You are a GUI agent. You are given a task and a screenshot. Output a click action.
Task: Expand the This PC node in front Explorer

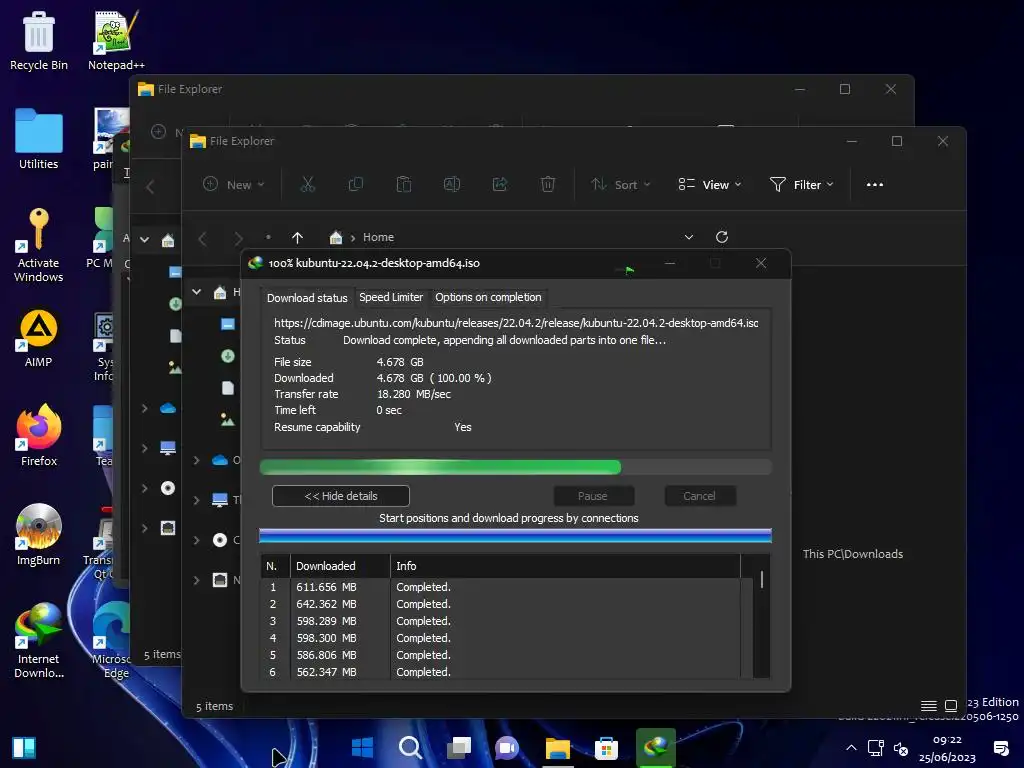[197, 500]
